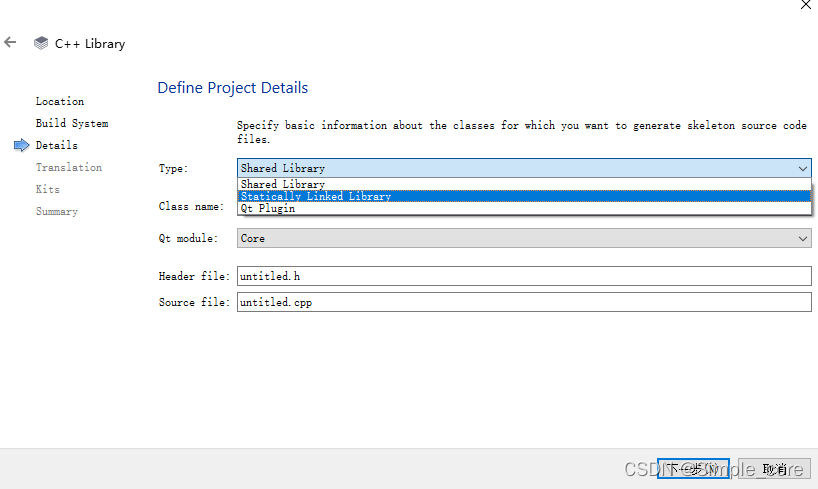Select the Kits wizard step
This screenshot has width=818, height=489.
pyautogui.click(x=47, y=189)
